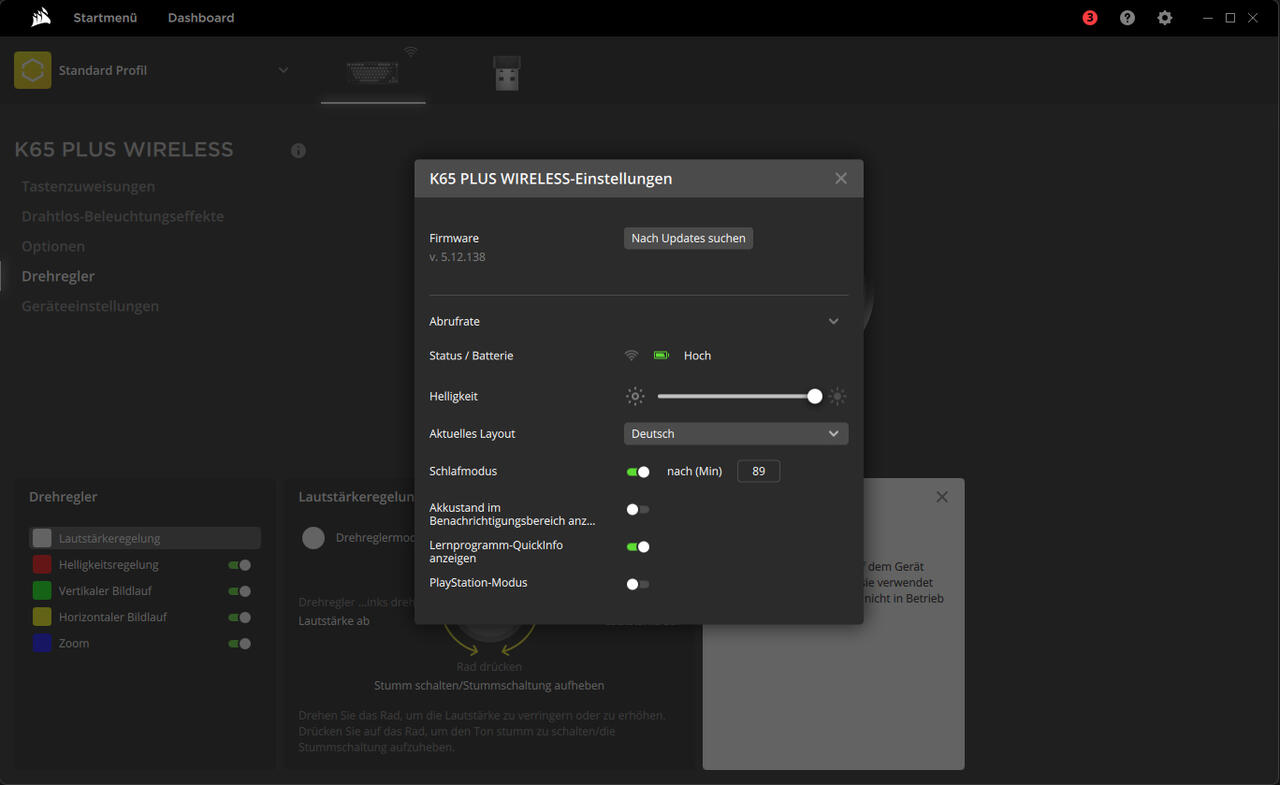Click the blue Zoom color square

coord(42,643)
